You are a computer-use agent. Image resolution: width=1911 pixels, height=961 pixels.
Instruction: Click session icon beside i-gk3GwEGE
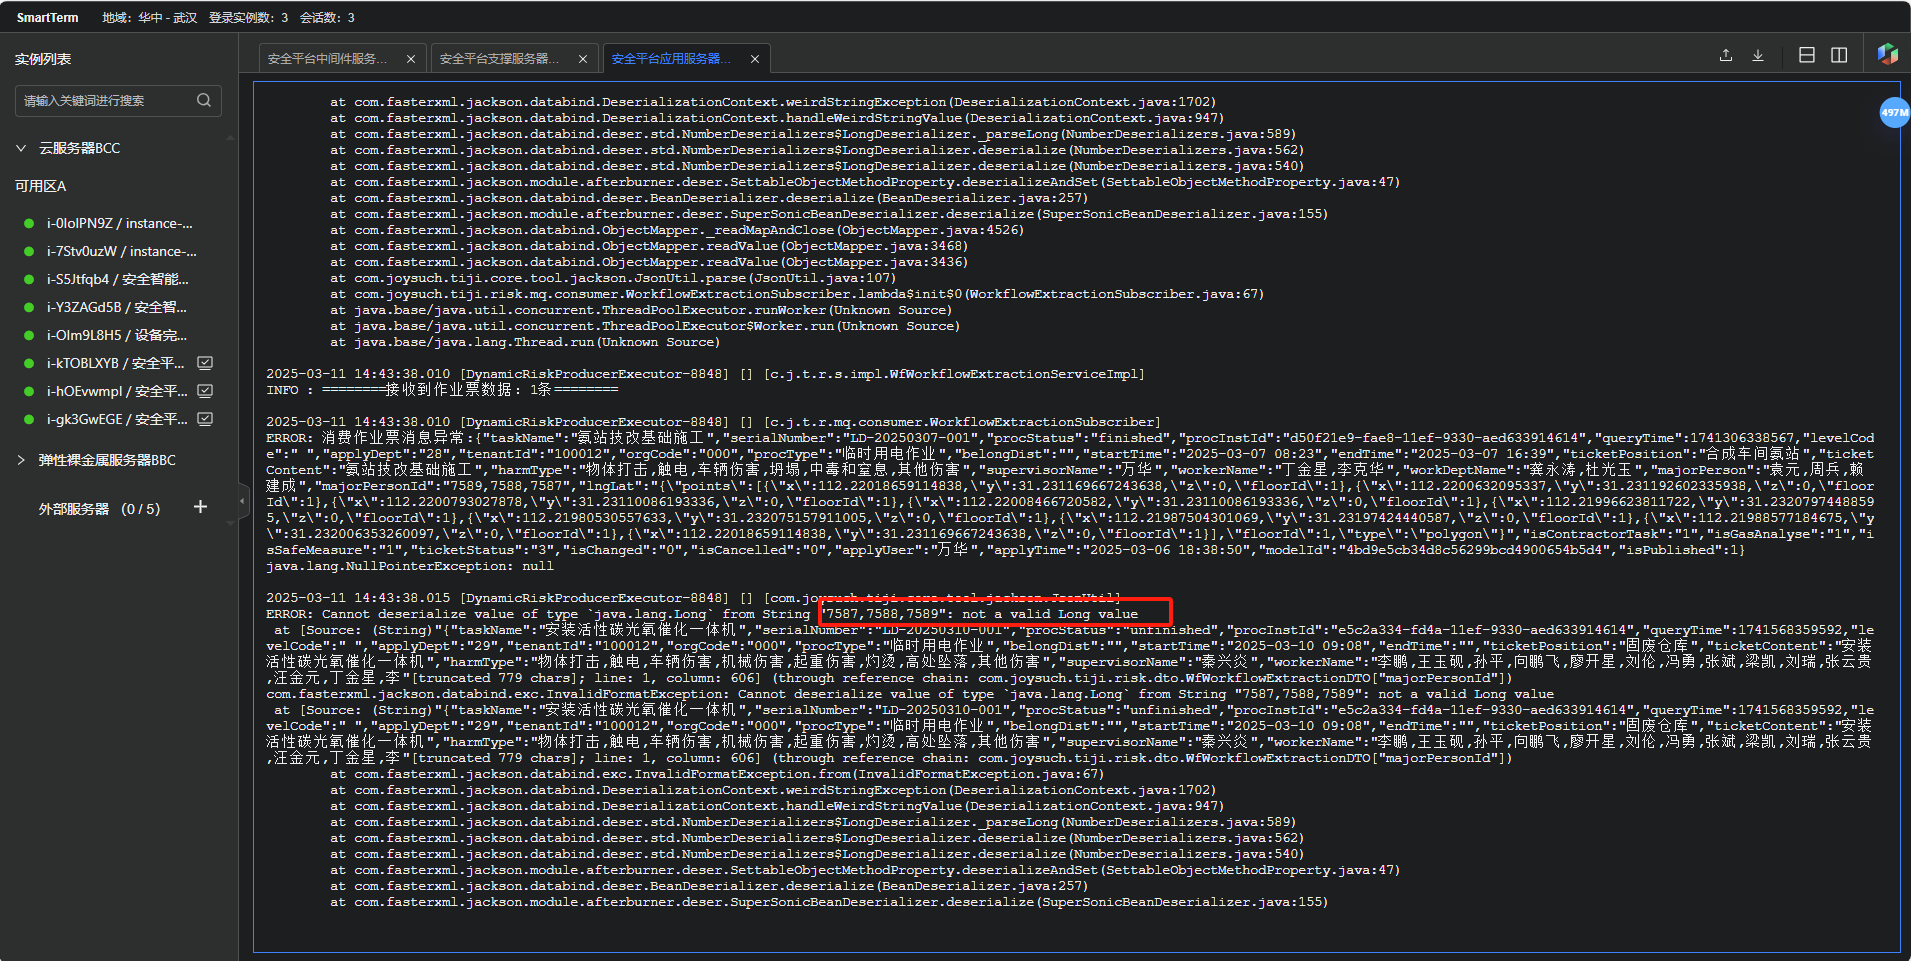tap(205, 419)
